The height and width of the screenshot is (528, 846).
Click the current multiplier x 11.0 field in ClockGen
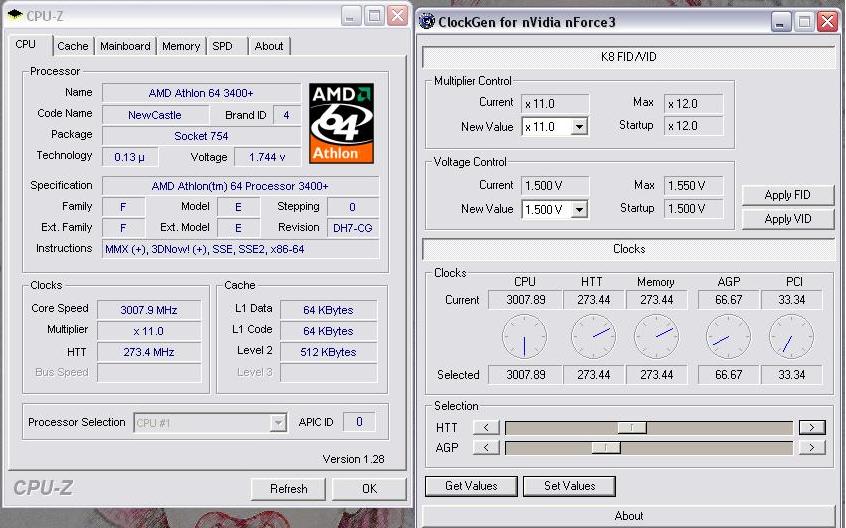pyautogui.click(x=555, y=104)
